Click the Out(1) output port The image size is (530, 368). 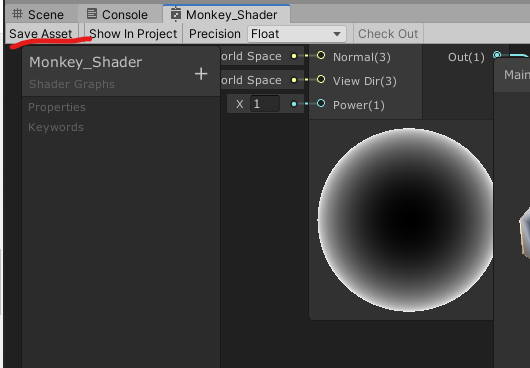pyautogui.click(x=497, y=55)
